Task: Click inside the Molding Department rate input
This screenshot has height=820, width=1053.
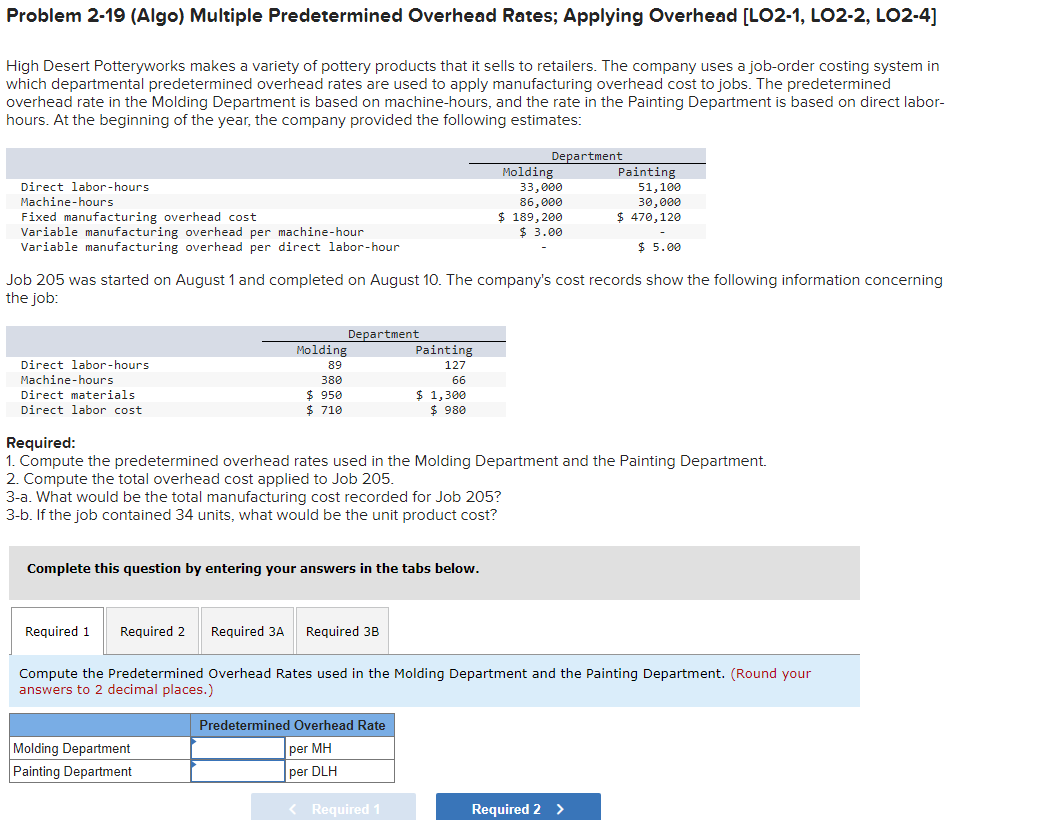Action: point(240,748)
